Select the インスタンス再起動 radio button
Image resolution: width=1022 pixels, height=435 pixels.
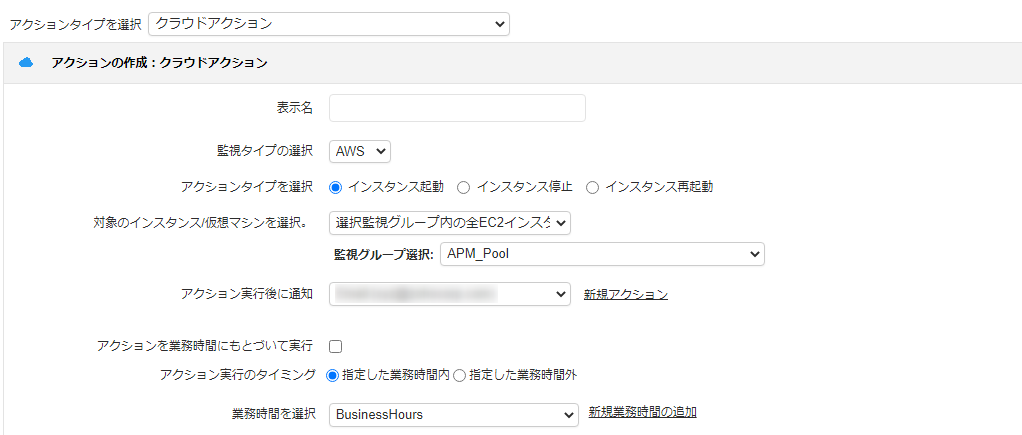tap(593, 187)
